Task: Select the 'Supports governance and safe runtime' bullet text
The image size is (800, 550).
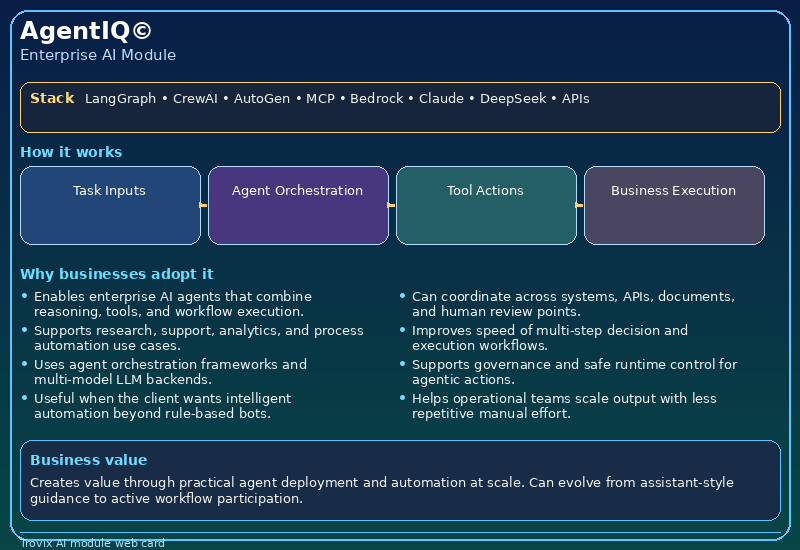Action: (x=574, y=372)
